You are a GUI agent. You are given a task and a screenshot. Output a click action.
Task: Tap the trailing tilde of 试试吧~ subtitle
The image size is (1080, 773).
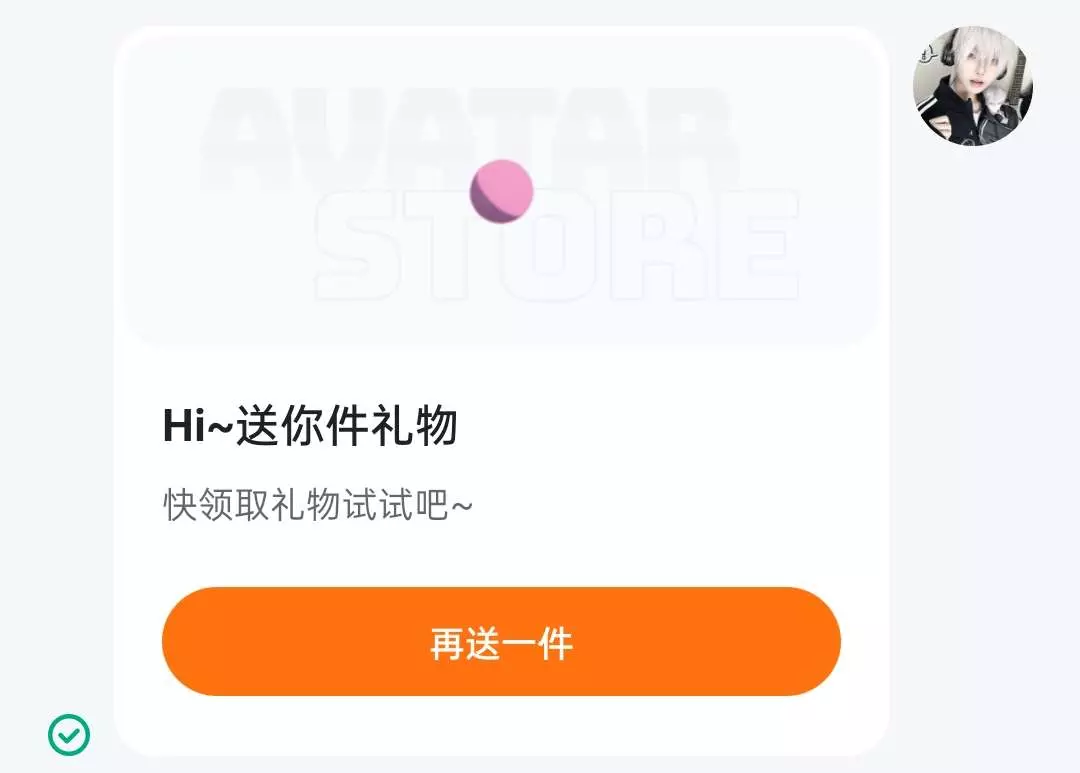tap(461, 506)
